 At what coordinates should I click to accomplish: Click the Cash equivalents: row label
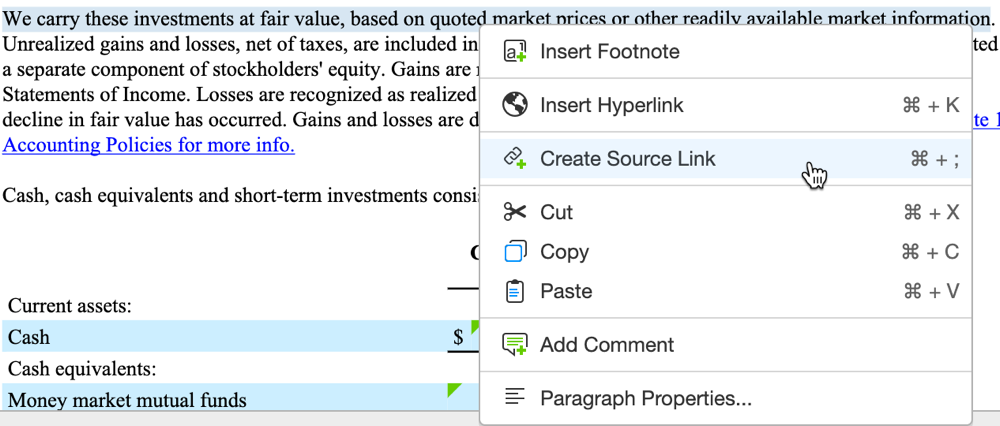click(81, 369)
